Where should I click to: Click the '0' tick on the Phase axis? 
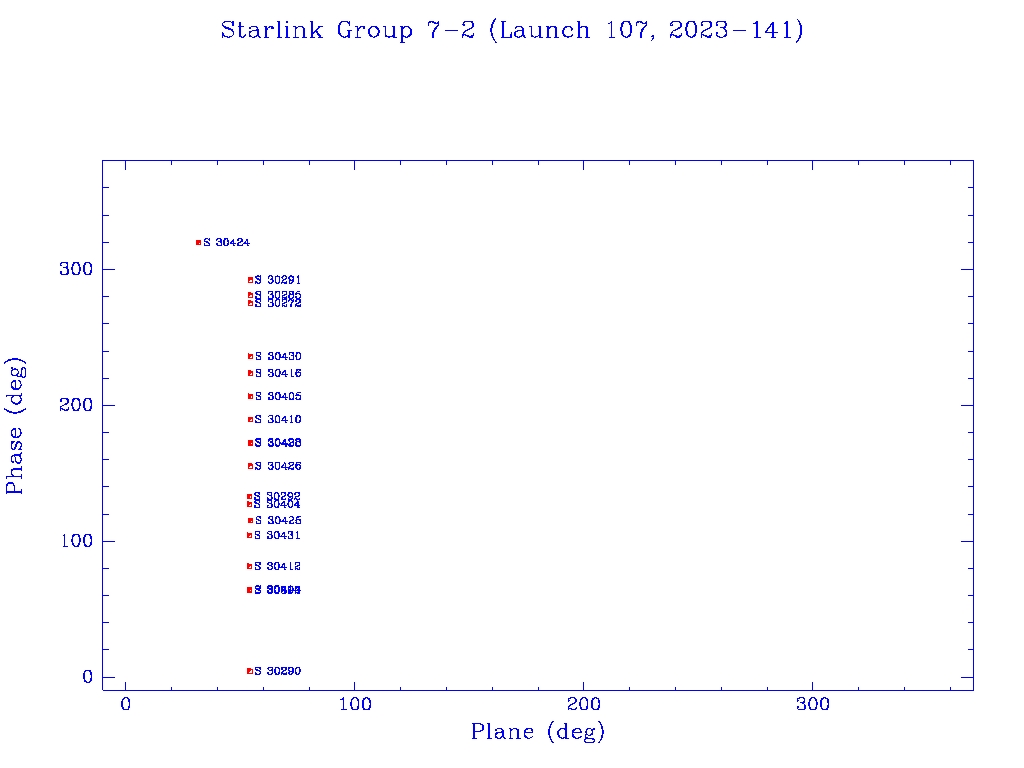coord(87,677)
